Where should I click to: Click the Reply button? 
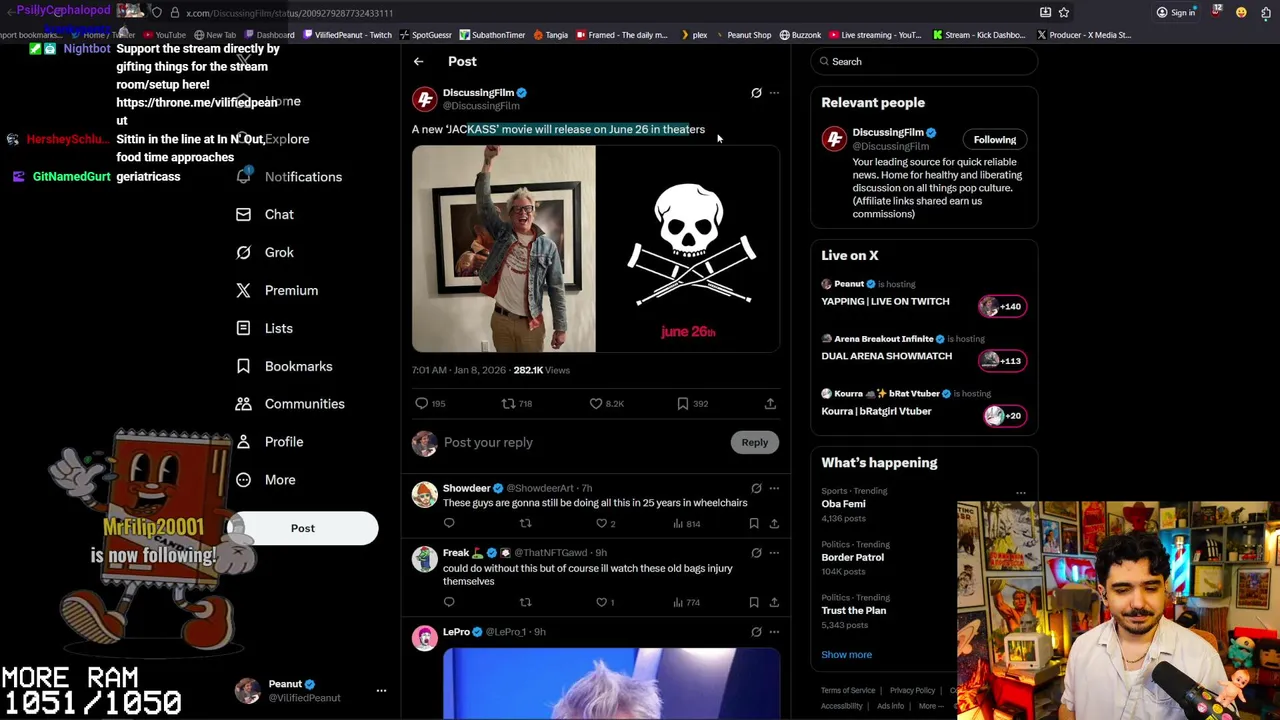(x=755, y=443)
